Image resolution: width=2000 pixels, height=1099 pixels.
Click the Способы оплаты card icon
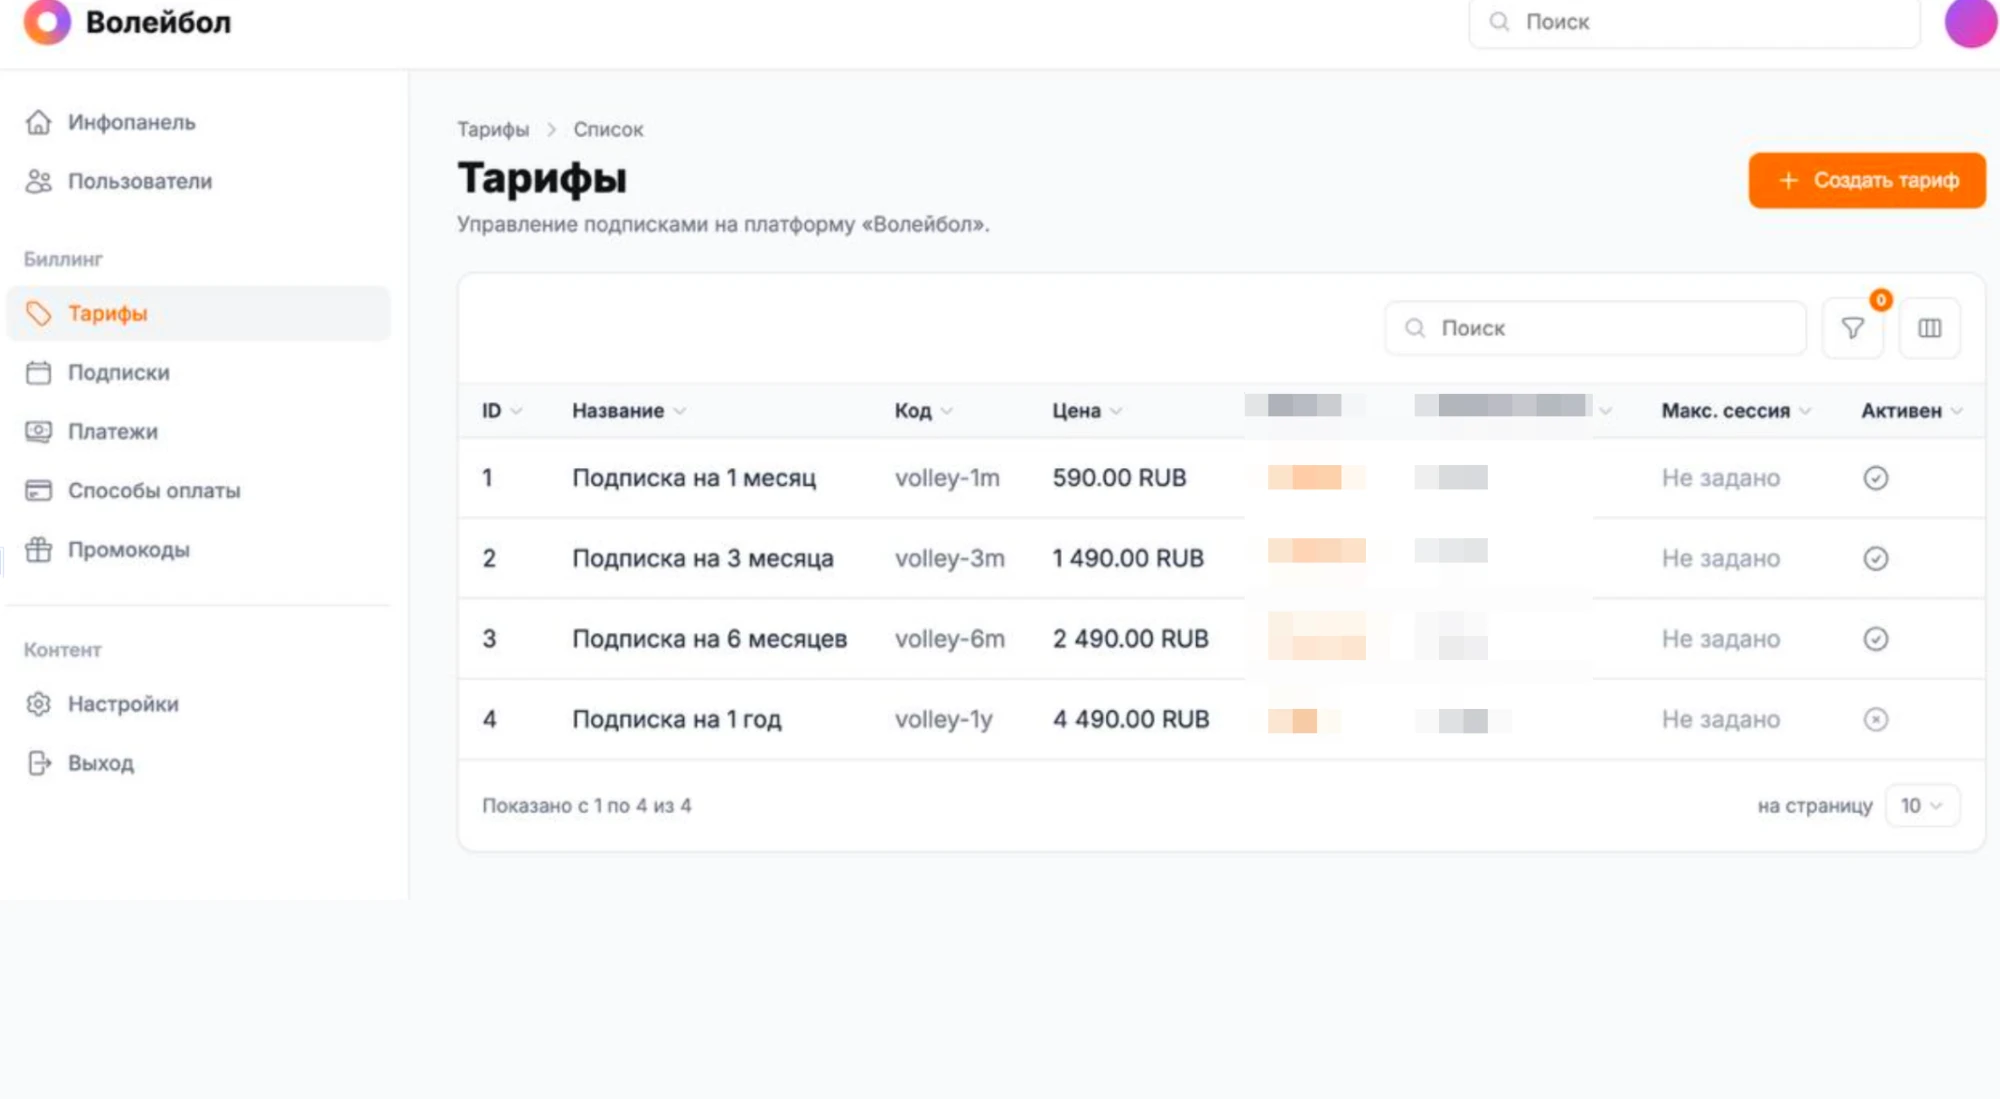(x=38, y=490)
